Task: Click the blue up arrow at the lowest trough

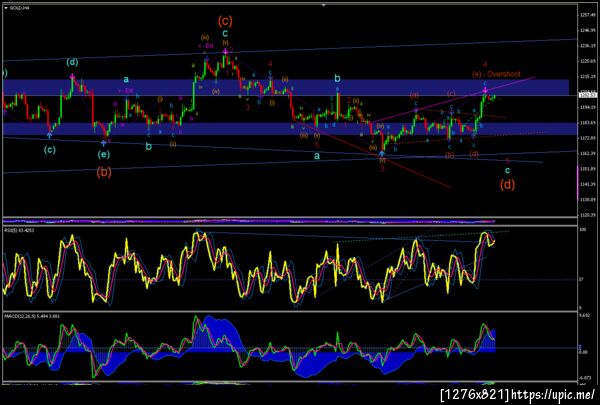Action: pos(382,154)
